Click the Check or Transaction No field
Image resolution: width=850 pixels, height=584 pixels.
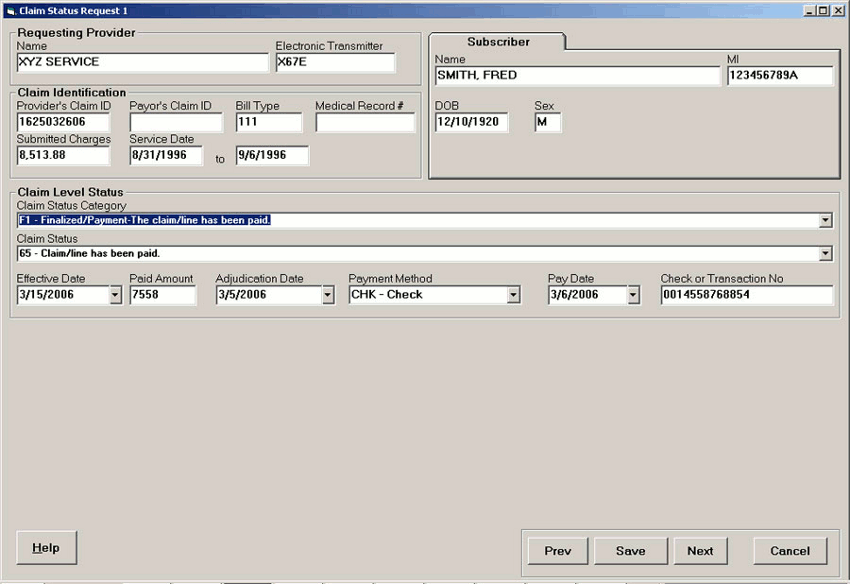(x=745, y=294)
